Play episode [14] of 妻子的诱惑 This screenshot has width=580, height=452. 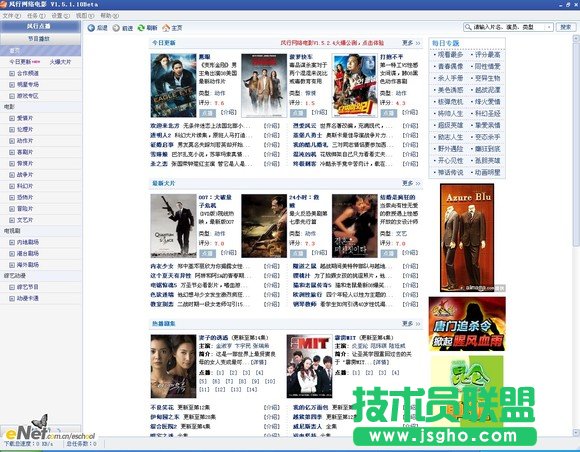click(x=252, y=389)
